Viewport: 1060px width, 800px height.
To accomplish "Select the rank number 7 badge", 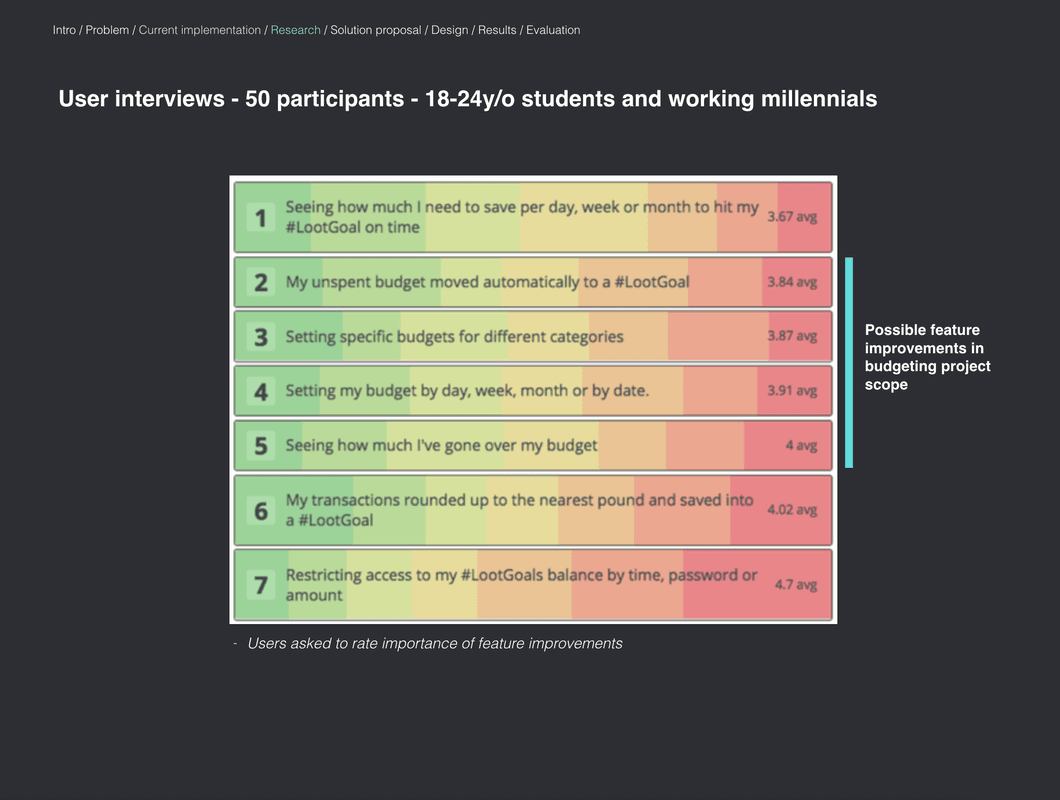I will click(x=260, y=585).
